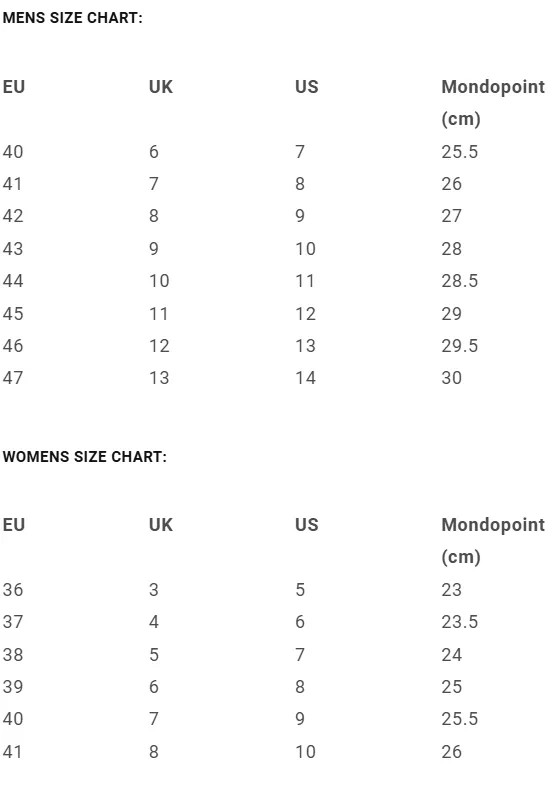This screenshot has width=558, height=785.
Task: Select womens Mondopoint value 24
Action: 451,654
